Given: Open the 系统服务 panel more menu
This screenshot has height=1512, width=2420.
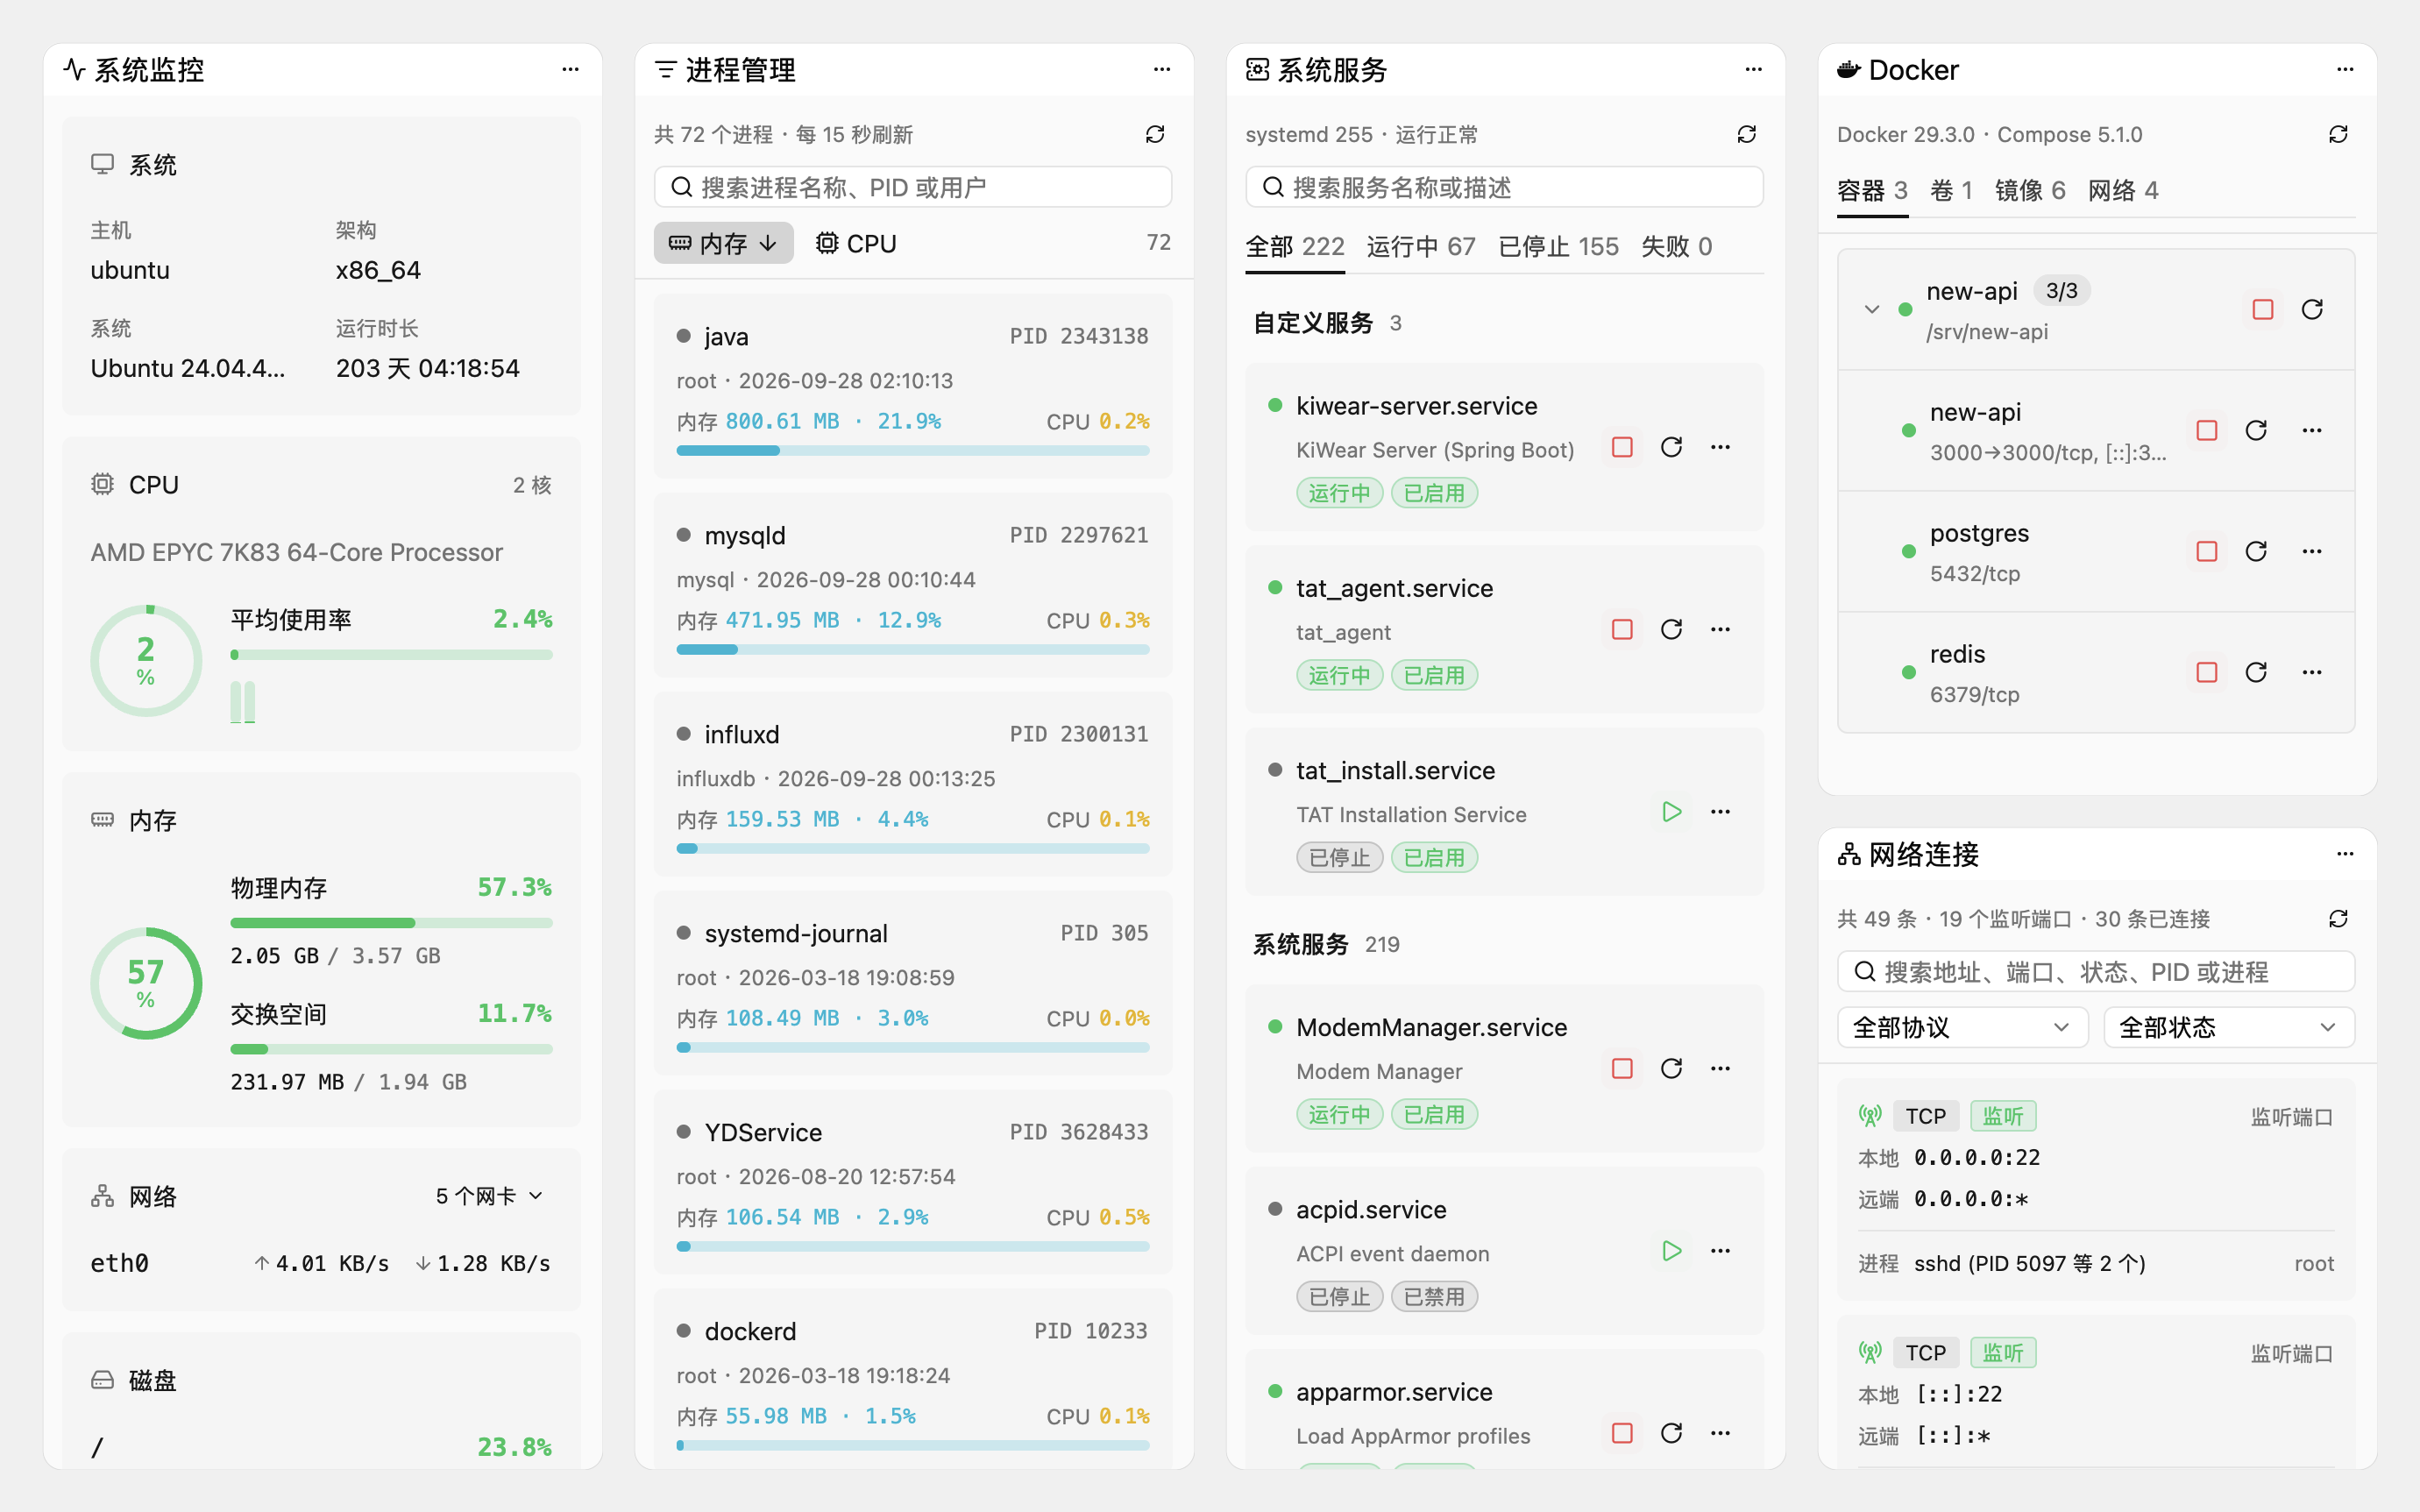Looking at the screenshot, I should (x=1753, y=70).
